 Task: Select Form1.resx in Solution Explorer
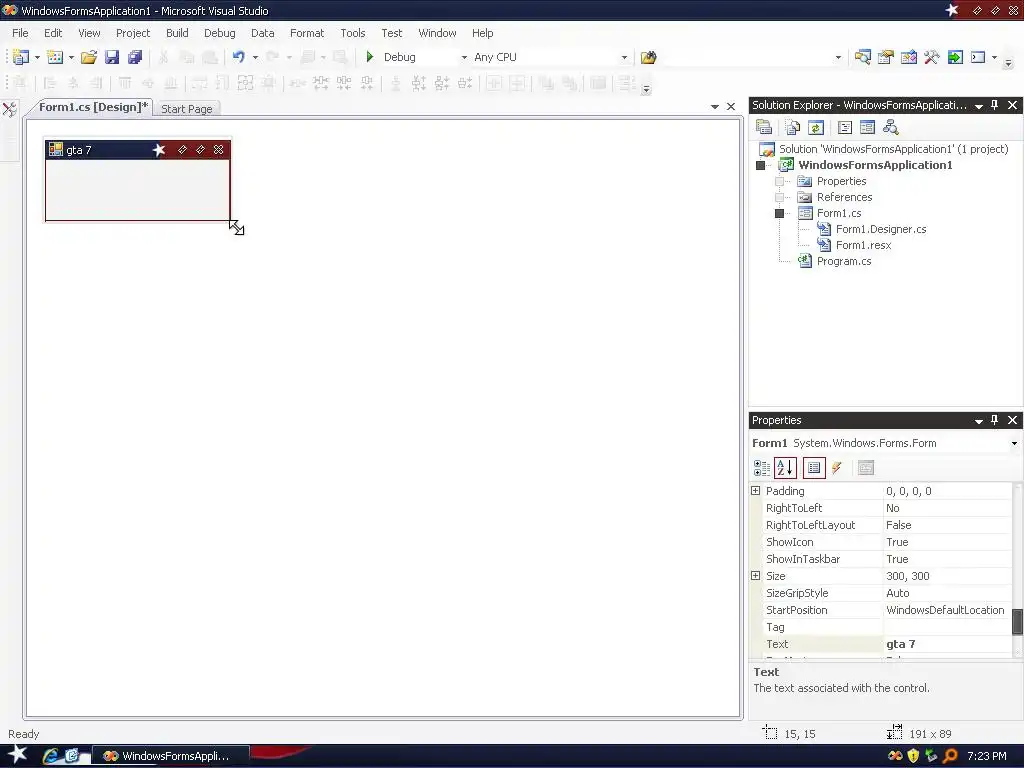click(x=863, y=246)
